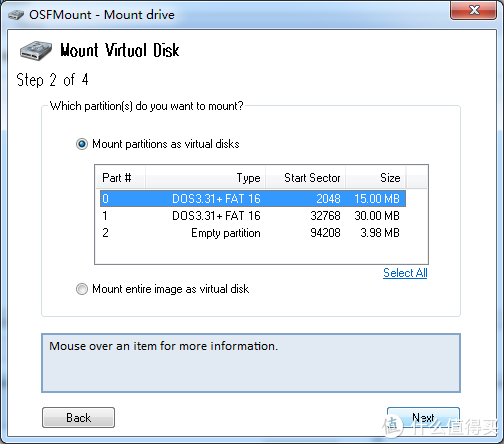Select partition 0 row with 15.00 MB
The width and height of the screenshot is (504, 444).
click(253, 199)
